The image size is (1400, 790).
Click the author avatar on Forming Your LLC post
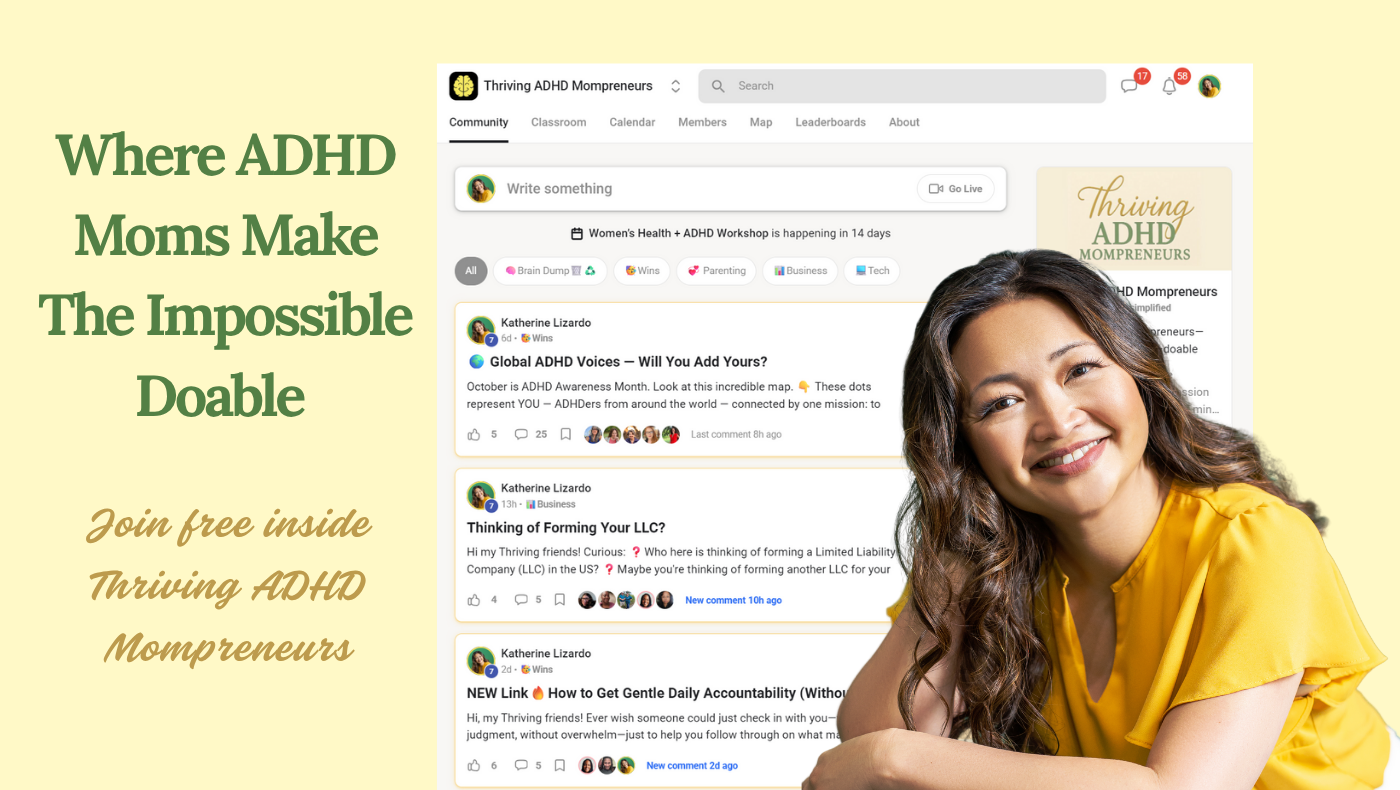[x=481, y=496]
